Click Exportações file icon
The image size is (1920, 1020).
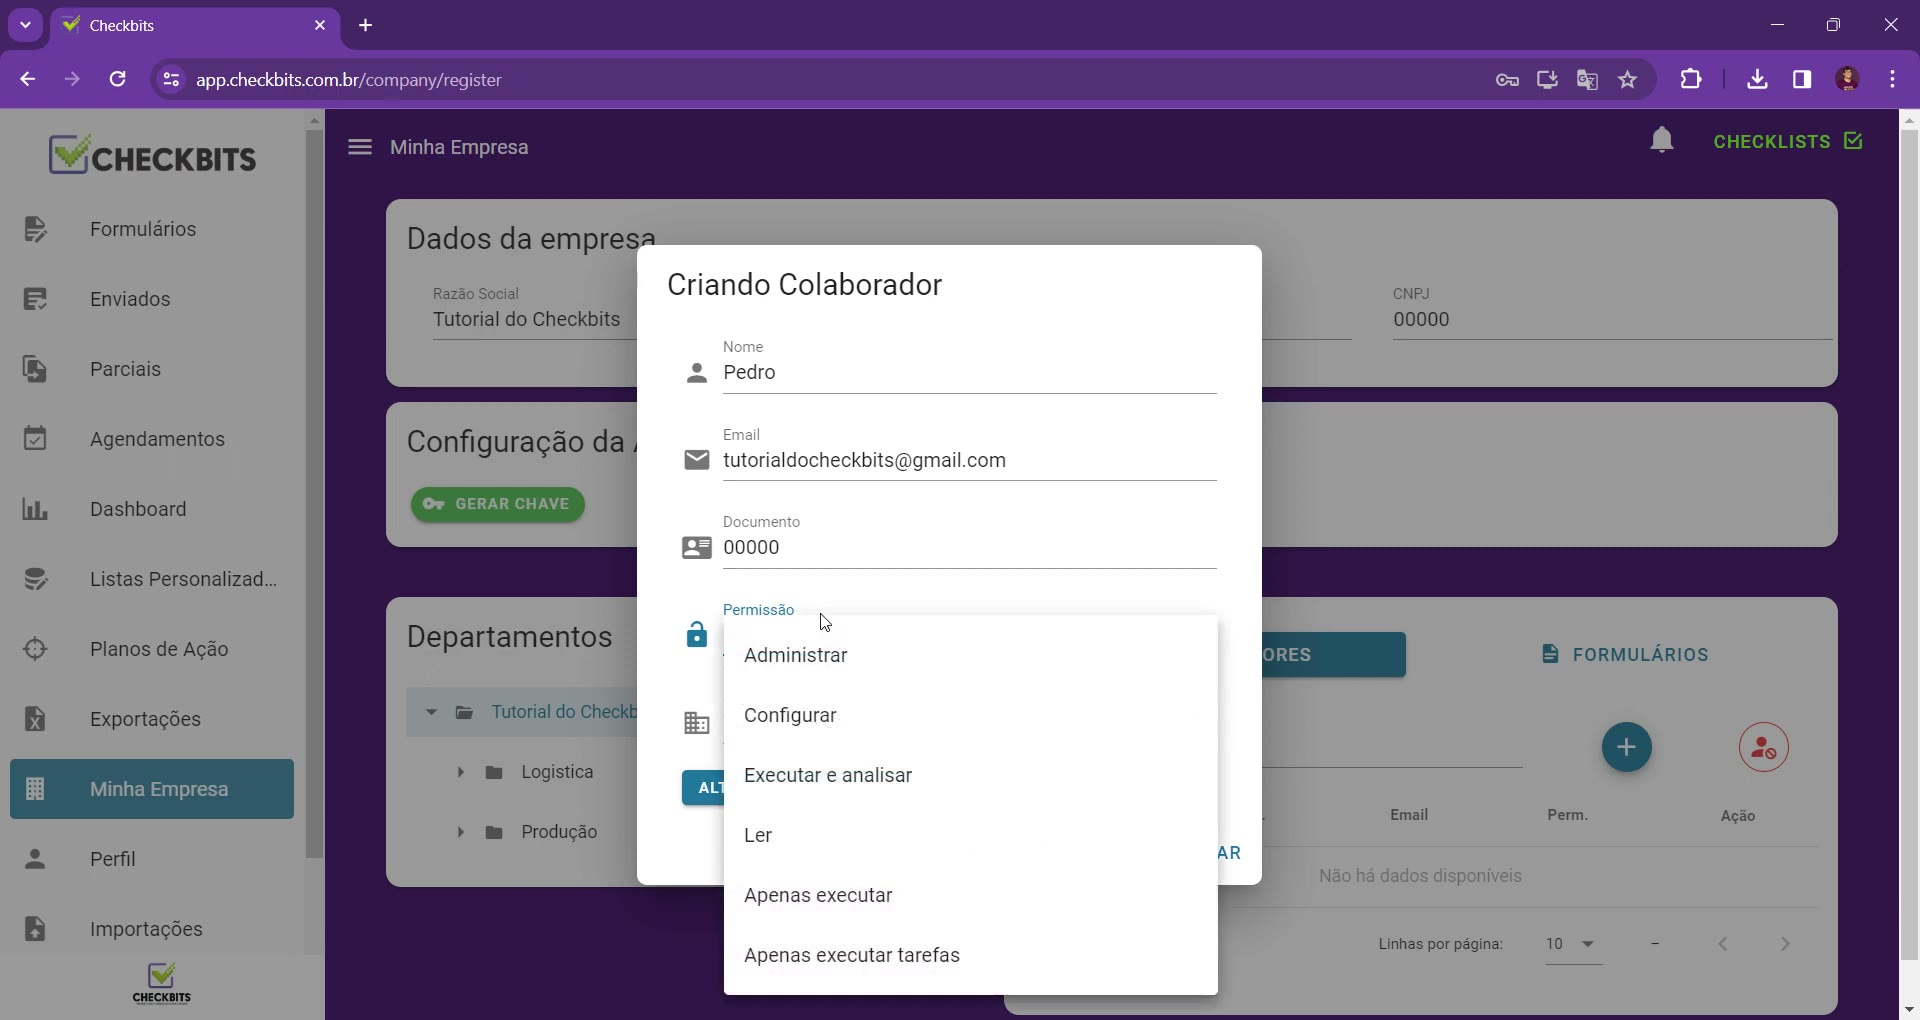[x=35, y=719]
